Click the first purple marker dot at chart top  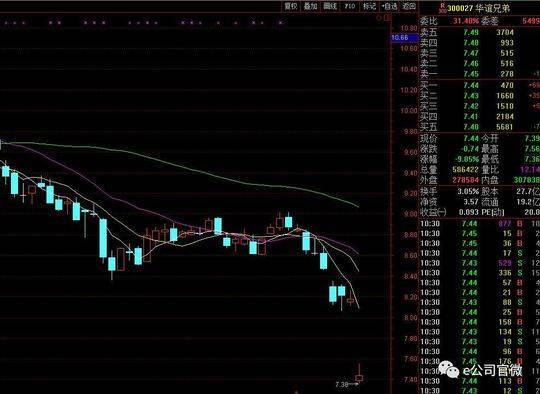coord(5,23)
